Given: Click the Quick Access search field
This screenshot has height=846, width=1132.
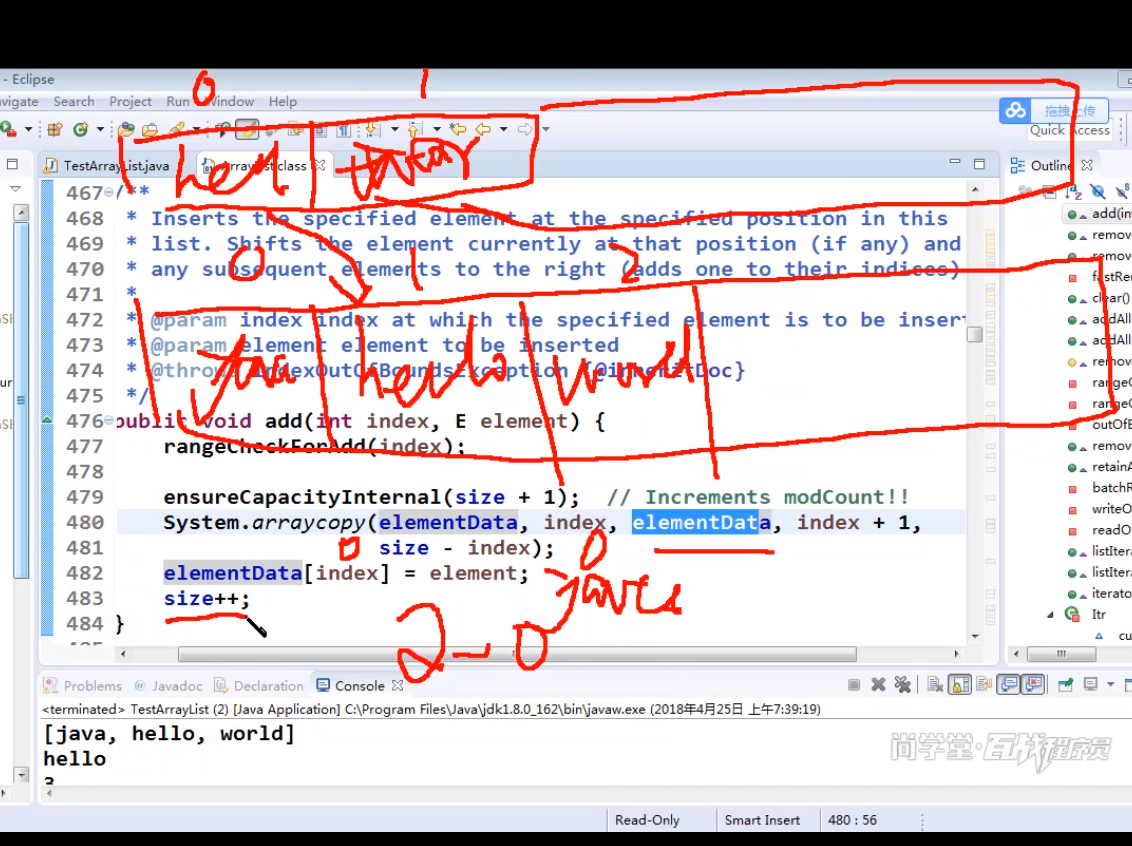Looking at the screenshot, I should 1069,130.
